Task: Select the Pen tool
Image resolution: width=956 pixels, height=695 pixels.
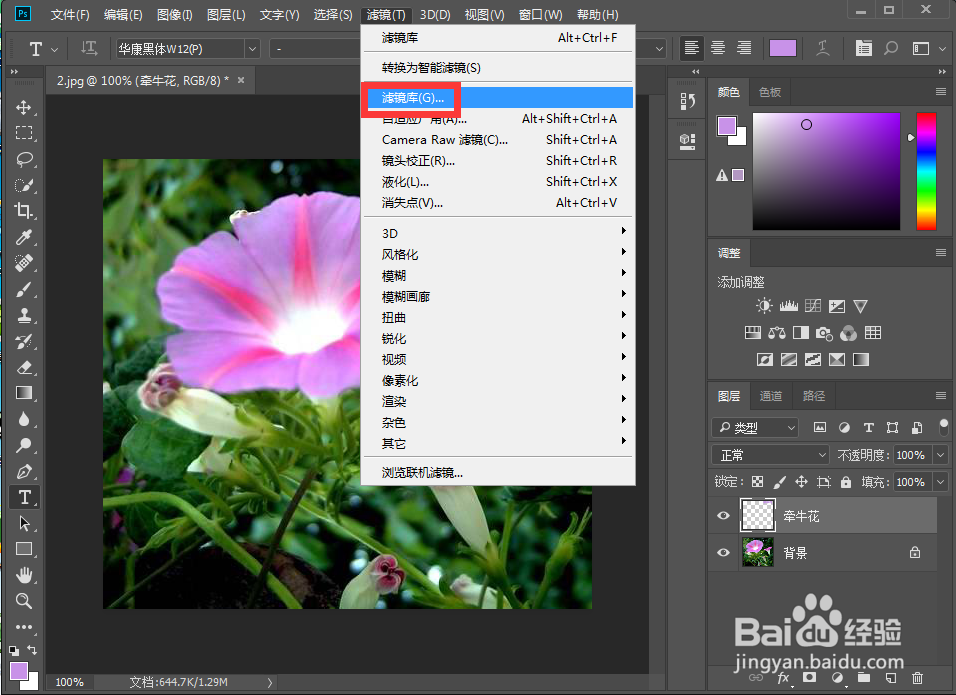Action: click(24, 471)
